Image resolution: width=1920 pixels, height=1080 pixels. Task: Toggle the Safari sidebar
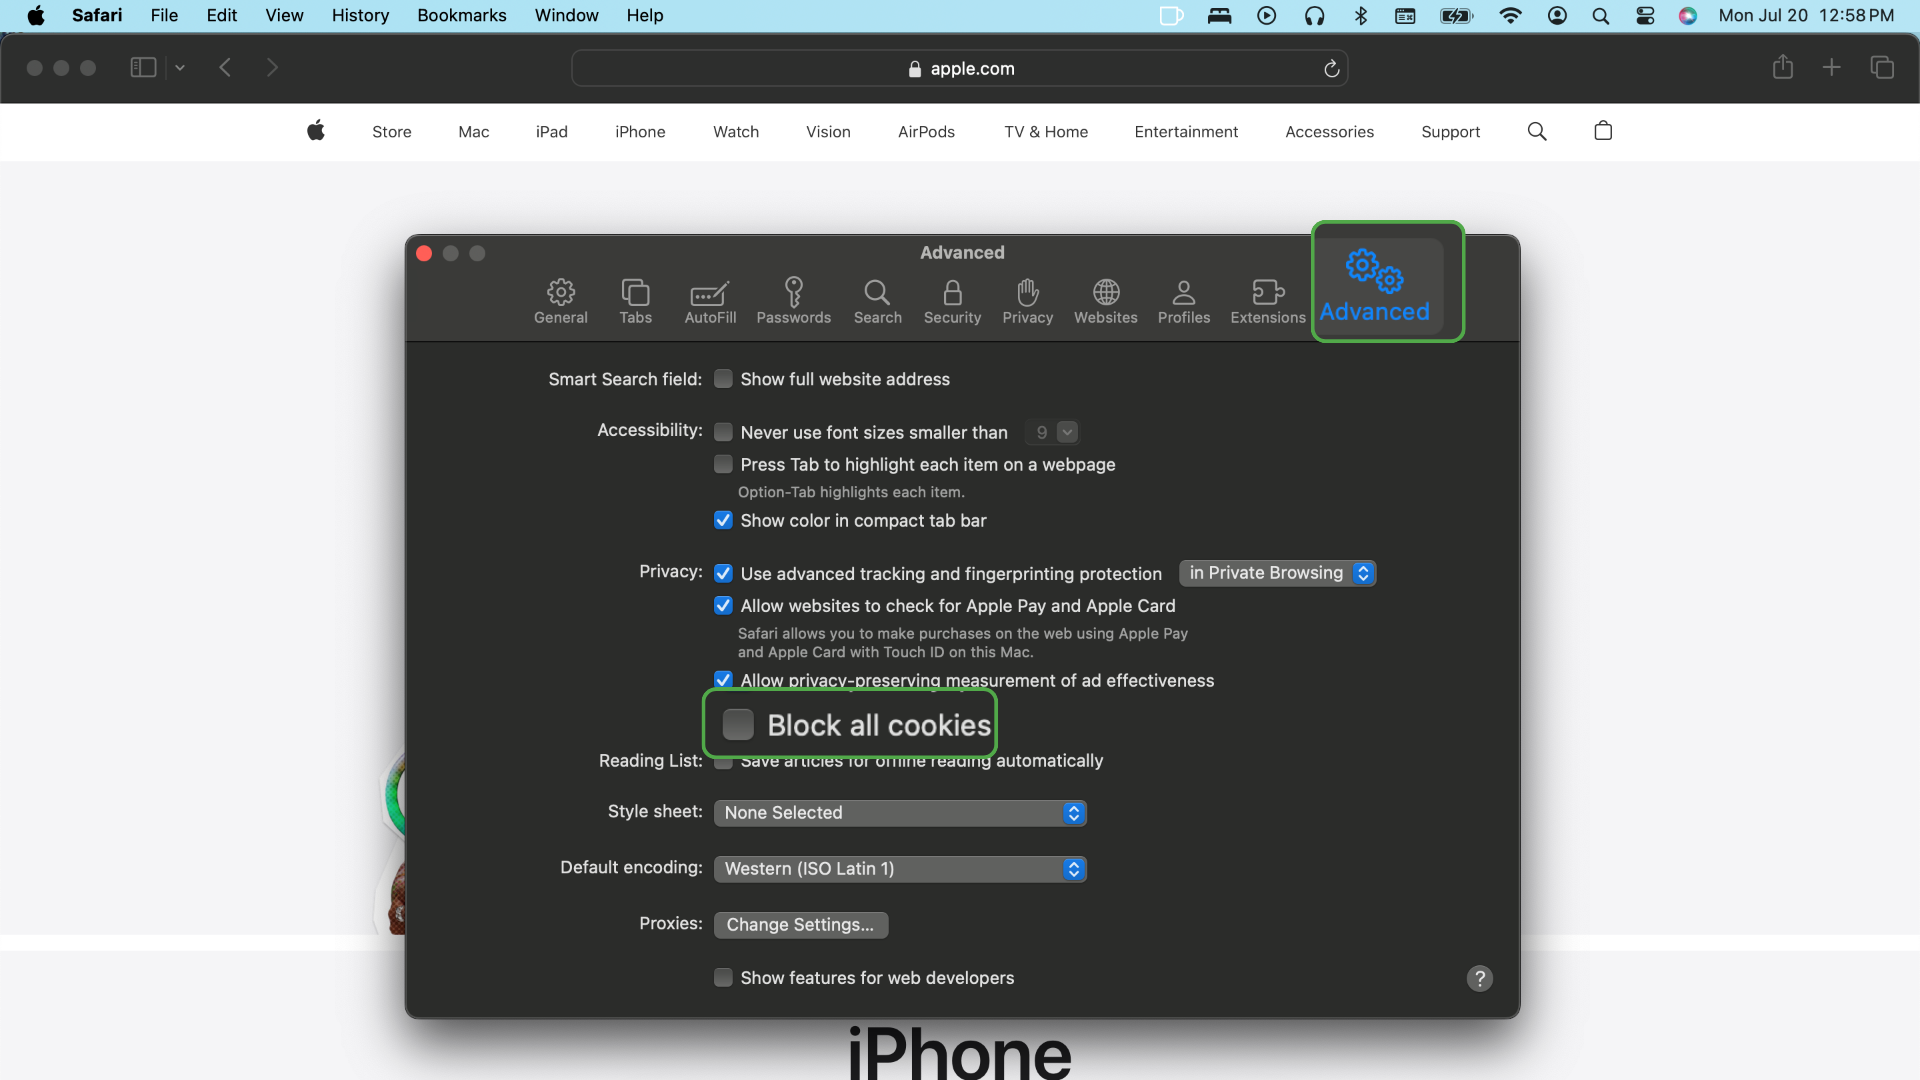(143, 67)
